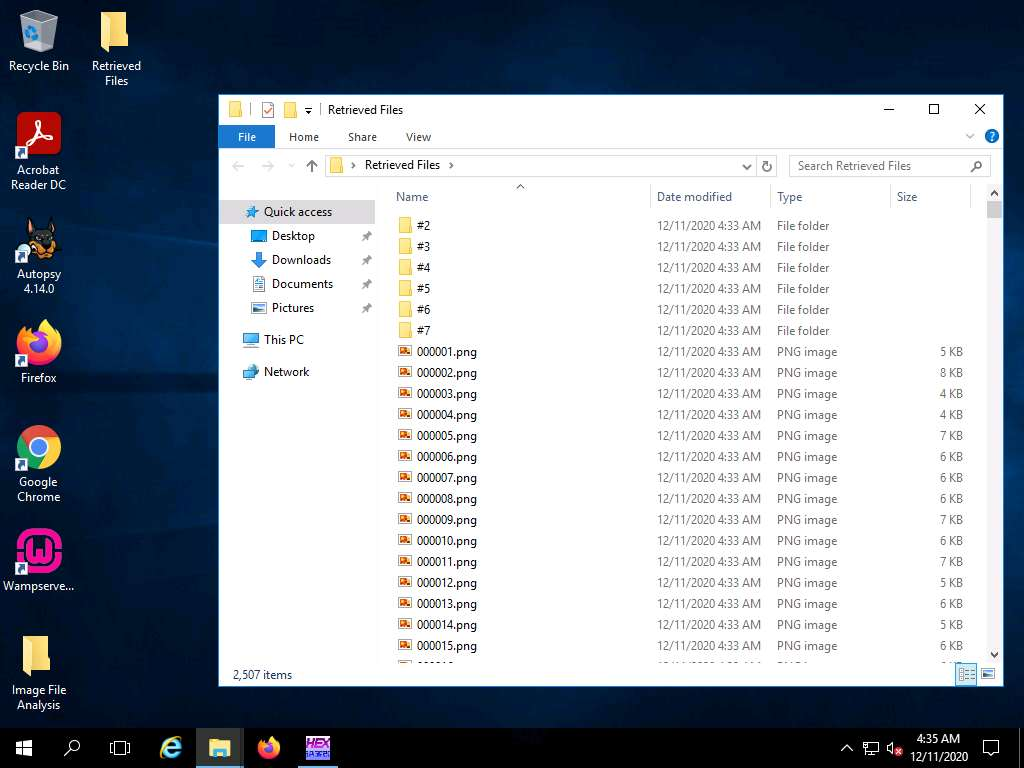Viewport: 1024px width, 768px height.
Task: Unpin Pictures from Quick access
Action: pos(366,308)
